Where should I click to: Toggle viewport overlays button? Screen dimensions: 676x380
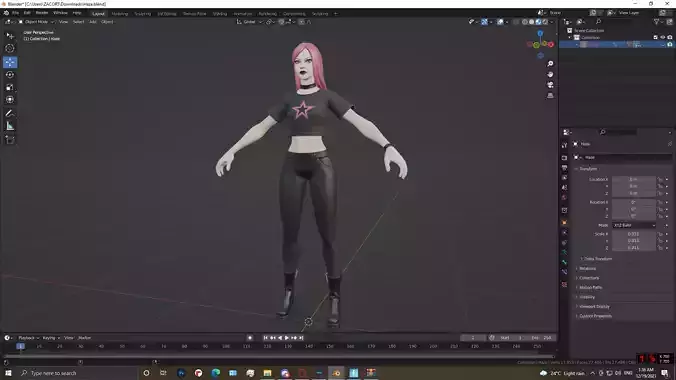tap(500, 22)
